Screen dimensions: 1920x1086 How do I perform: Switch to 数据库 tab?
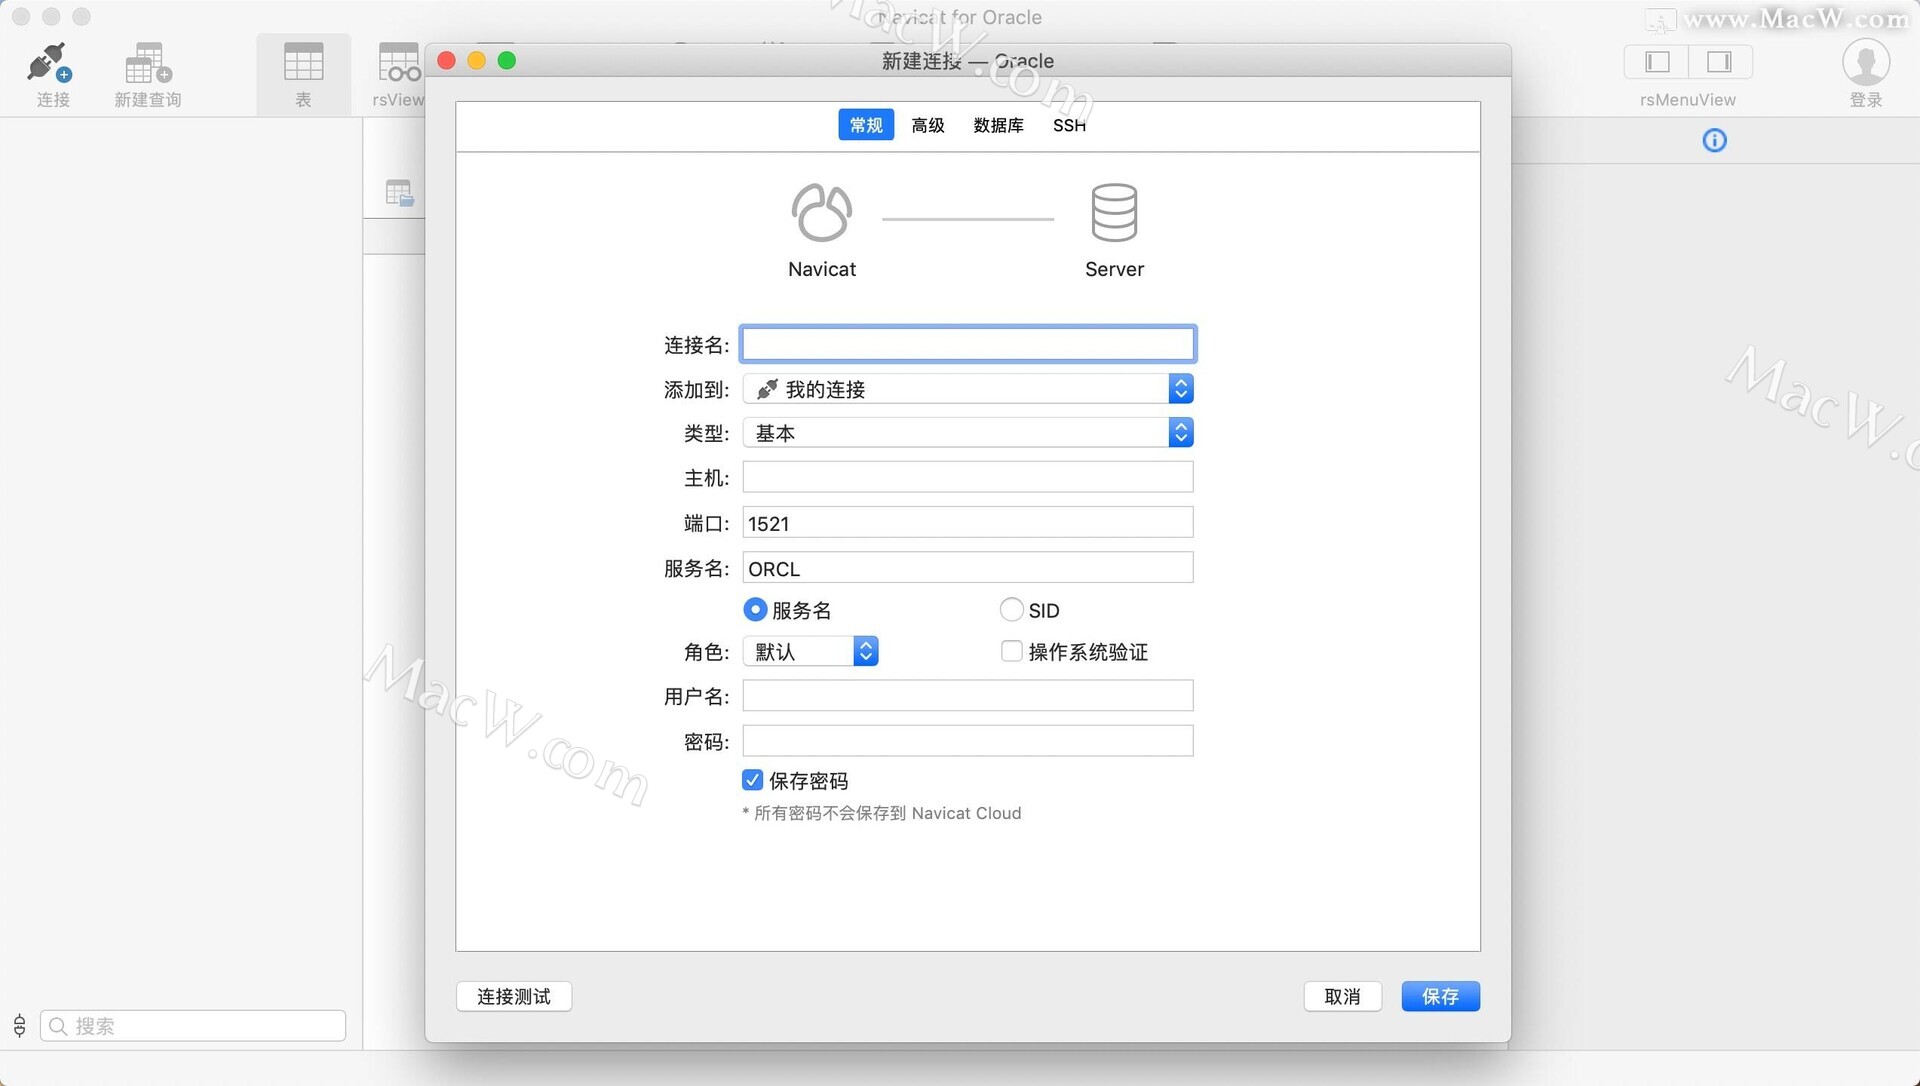(998, 125)
